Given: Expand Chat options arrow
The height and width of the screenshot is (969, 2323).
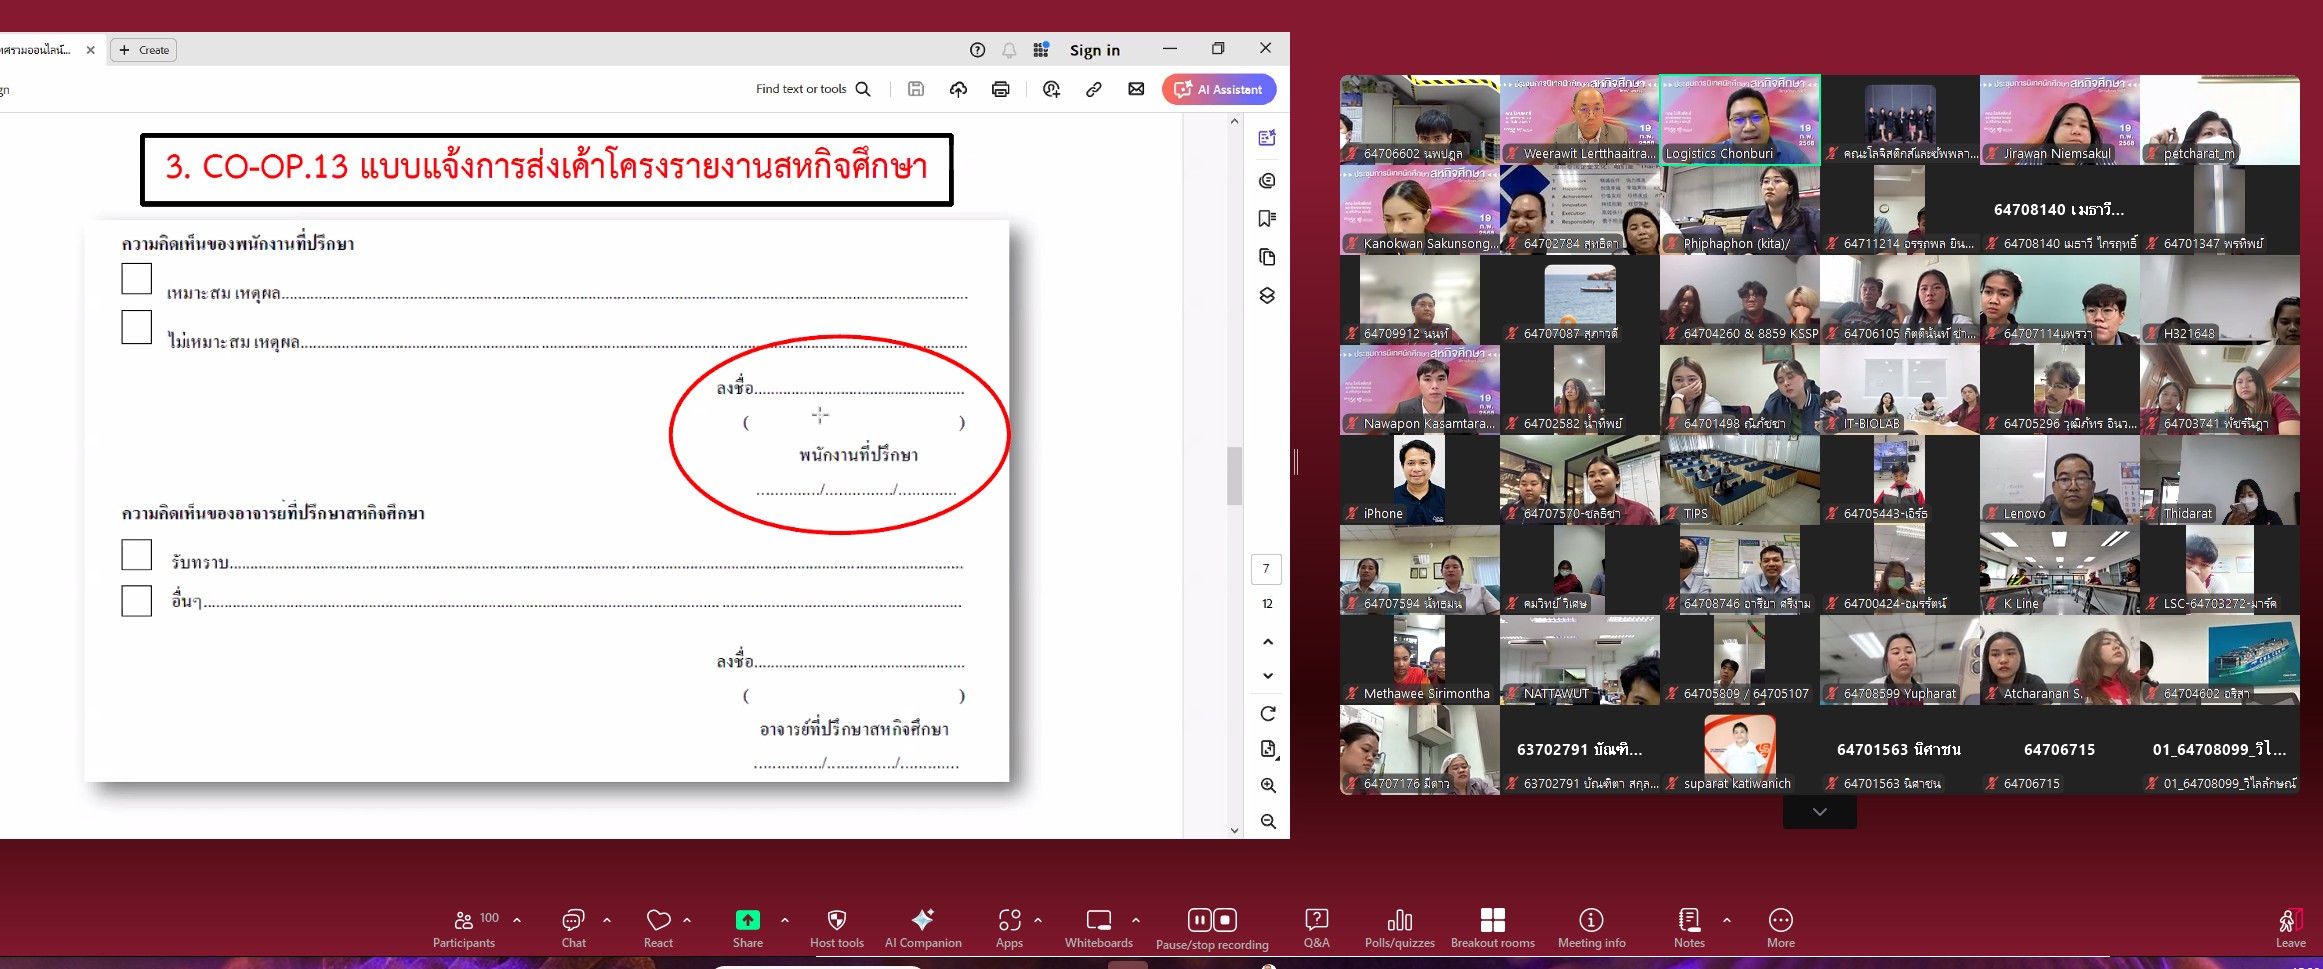Looking at the screenshot, I should 607,920.
